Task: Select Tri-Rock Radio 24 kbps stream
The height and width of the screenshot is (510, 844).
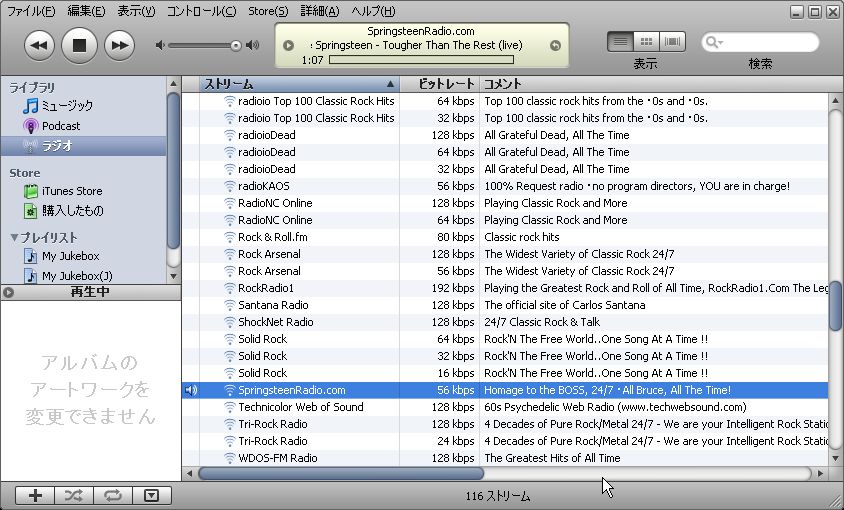Action: 505,441
